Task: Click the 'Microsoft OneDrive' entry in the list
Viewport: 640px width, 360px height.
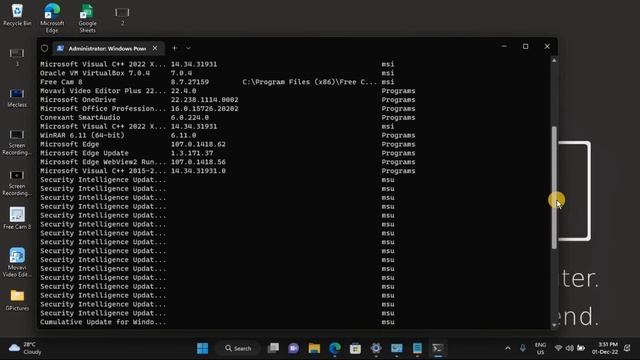Action: pyautogui.click(x=78, y=100)
